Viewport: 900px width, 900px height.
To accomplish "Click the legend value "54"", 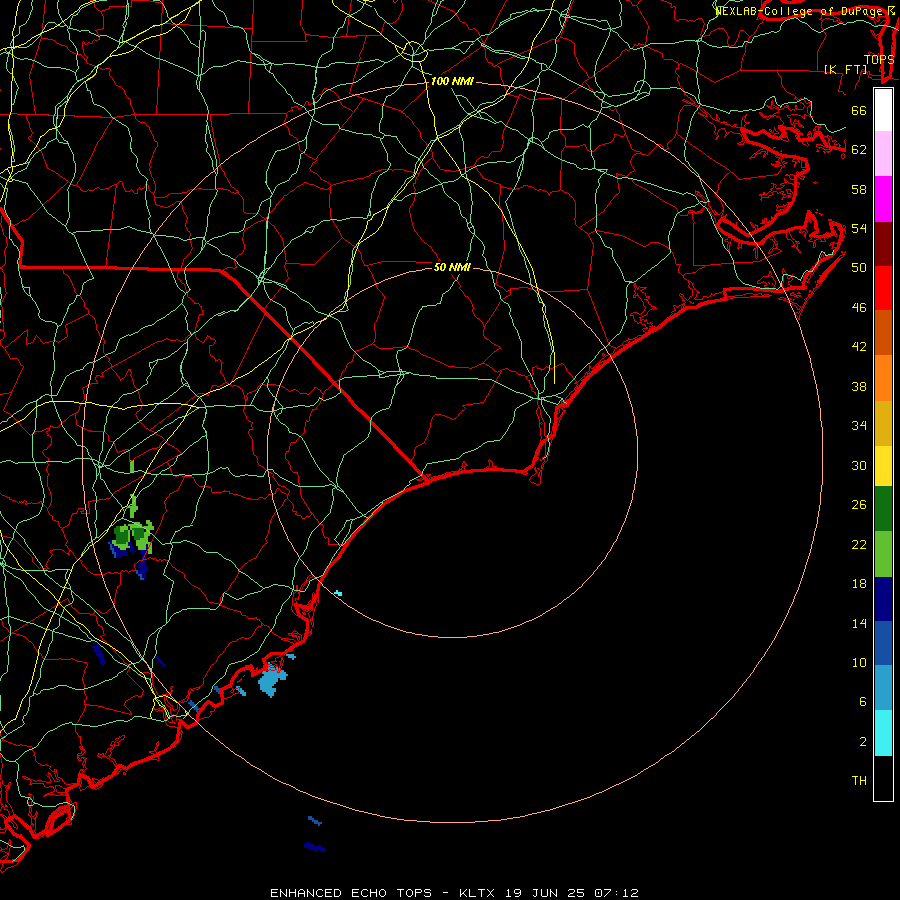I will pyautogui.click(x=859, y=228).
